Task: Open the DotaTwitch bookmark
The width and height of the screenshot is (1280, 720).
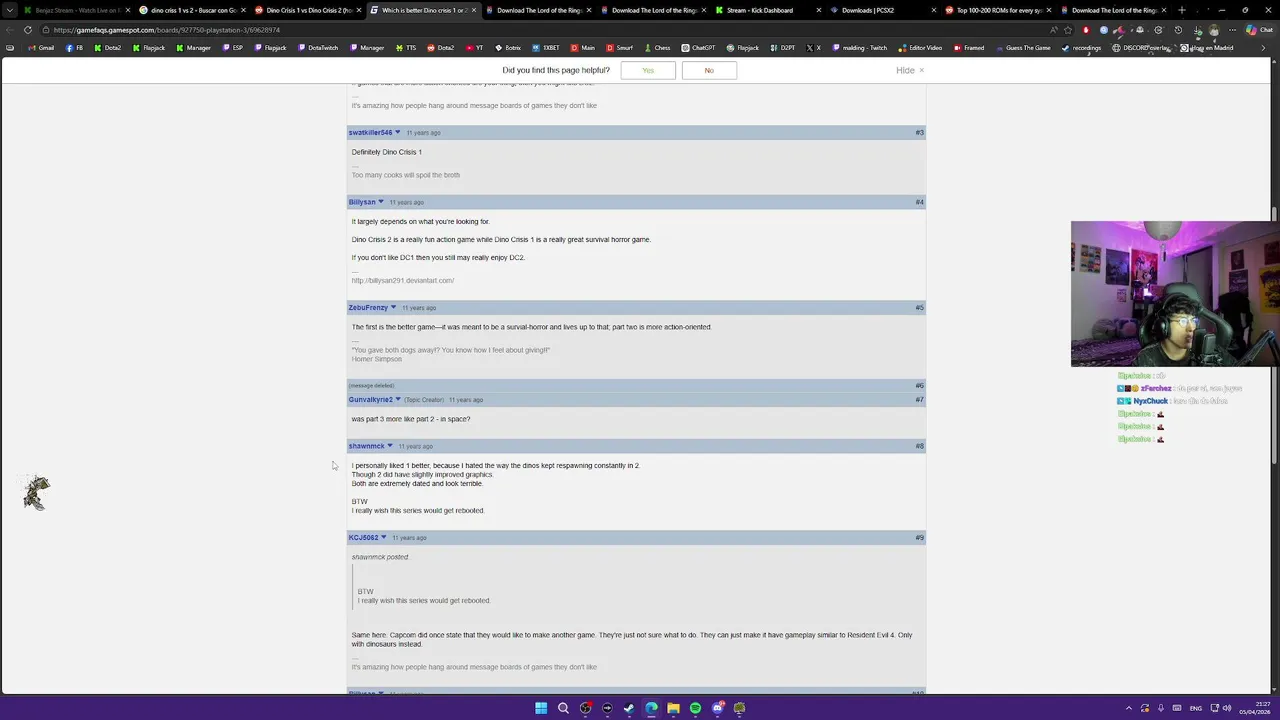Action: click(318, 48)
